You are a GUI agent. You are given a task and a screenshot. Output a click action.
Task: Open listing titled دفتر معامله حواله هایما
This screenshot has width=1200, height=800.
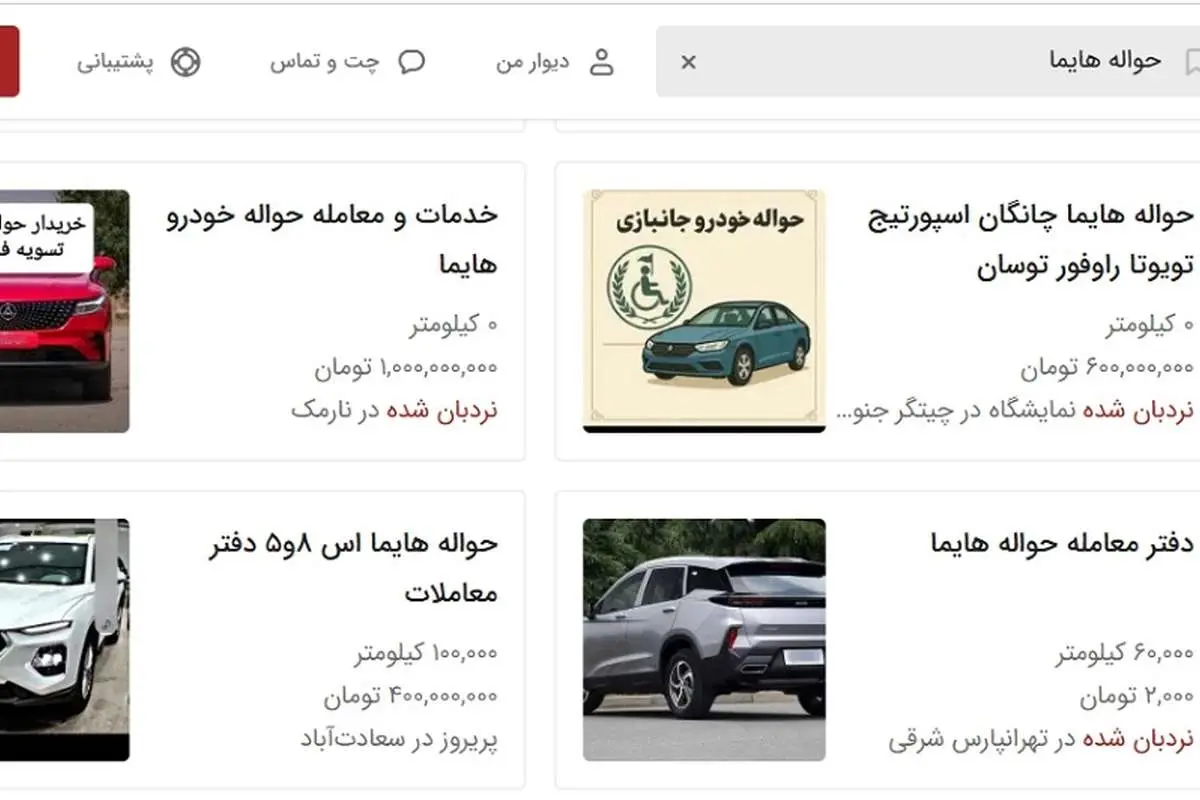click(1062, 543)
